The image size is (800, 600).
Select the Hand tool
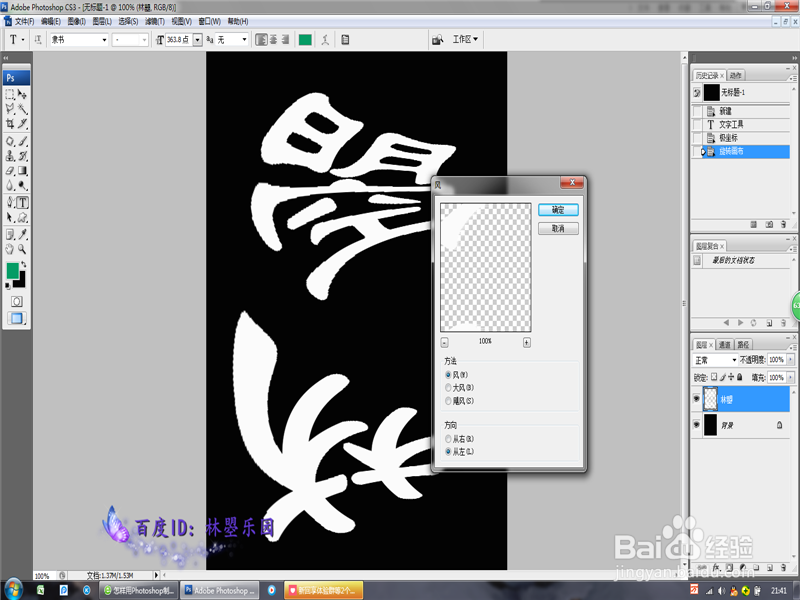(10, 249)
